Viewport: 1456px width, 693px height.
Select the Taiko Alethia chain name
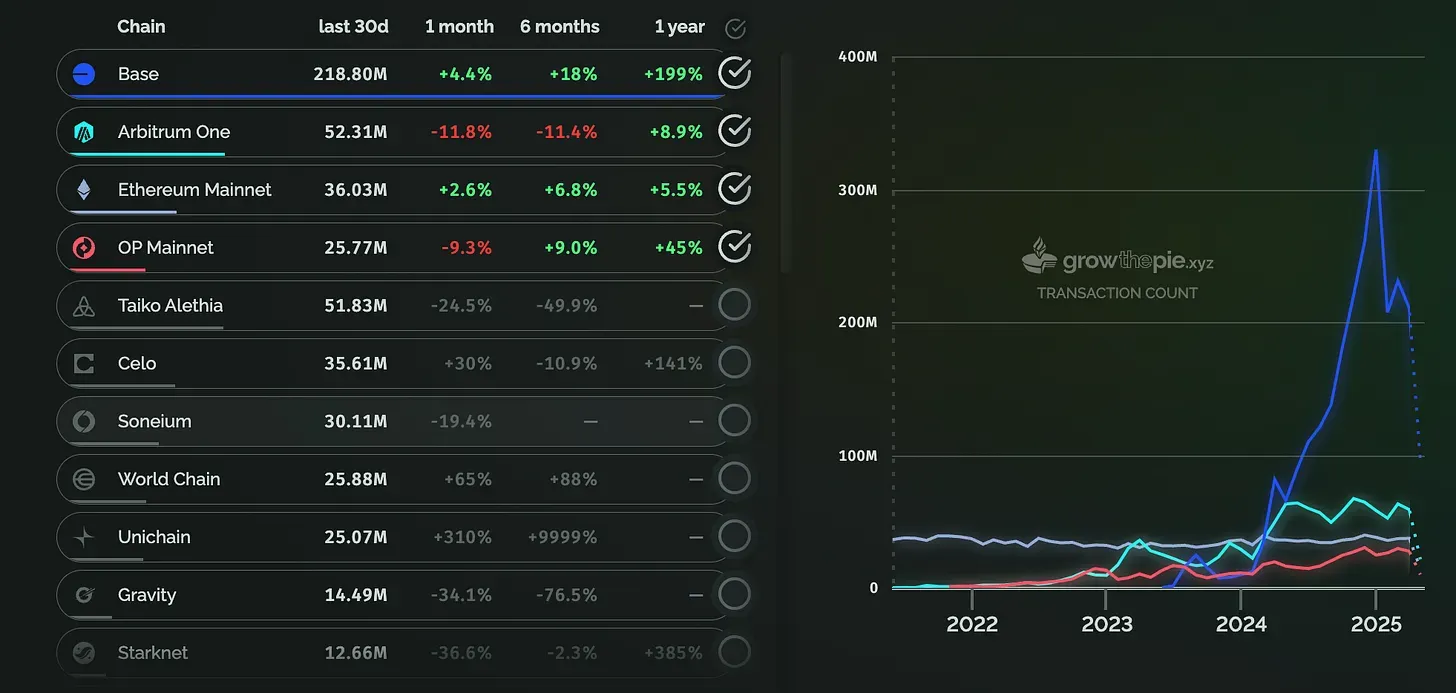click(x=170, y=306)
